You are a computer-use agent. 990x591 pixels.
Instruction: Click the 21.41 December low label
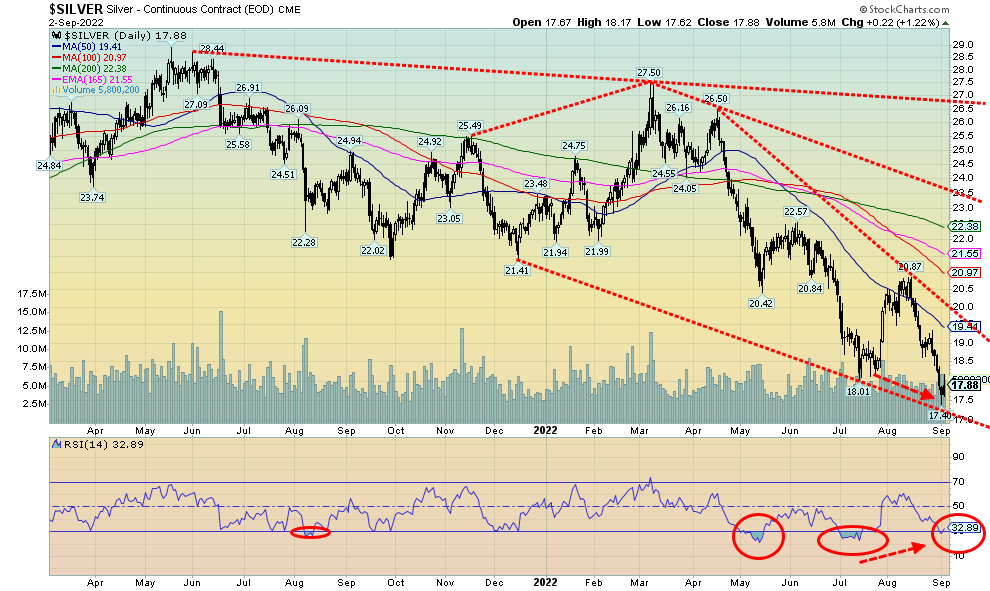516,270
